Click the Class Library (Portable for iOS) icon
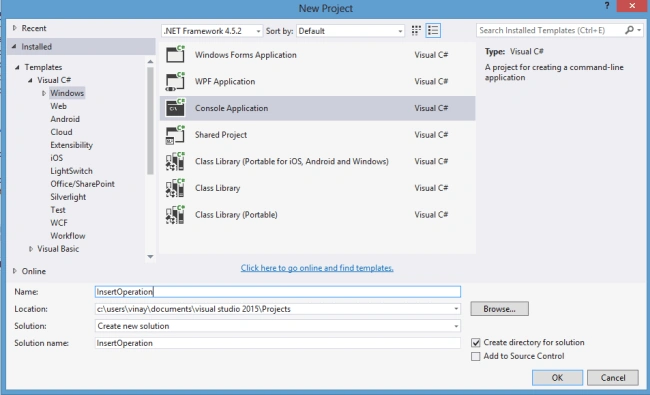The width and height of the screenshot is (650, 395). (175, 161)
